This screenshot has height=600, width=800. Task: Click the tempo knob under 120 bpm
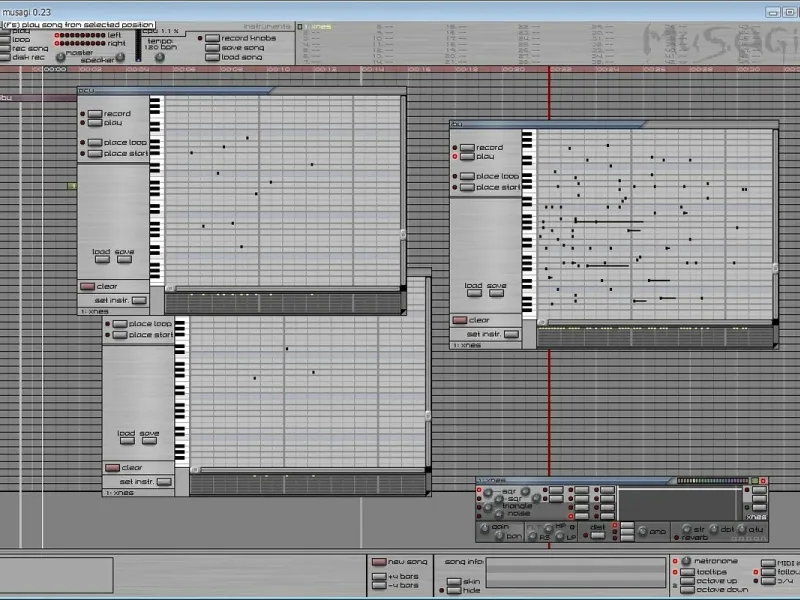click(x=160, y=57)
